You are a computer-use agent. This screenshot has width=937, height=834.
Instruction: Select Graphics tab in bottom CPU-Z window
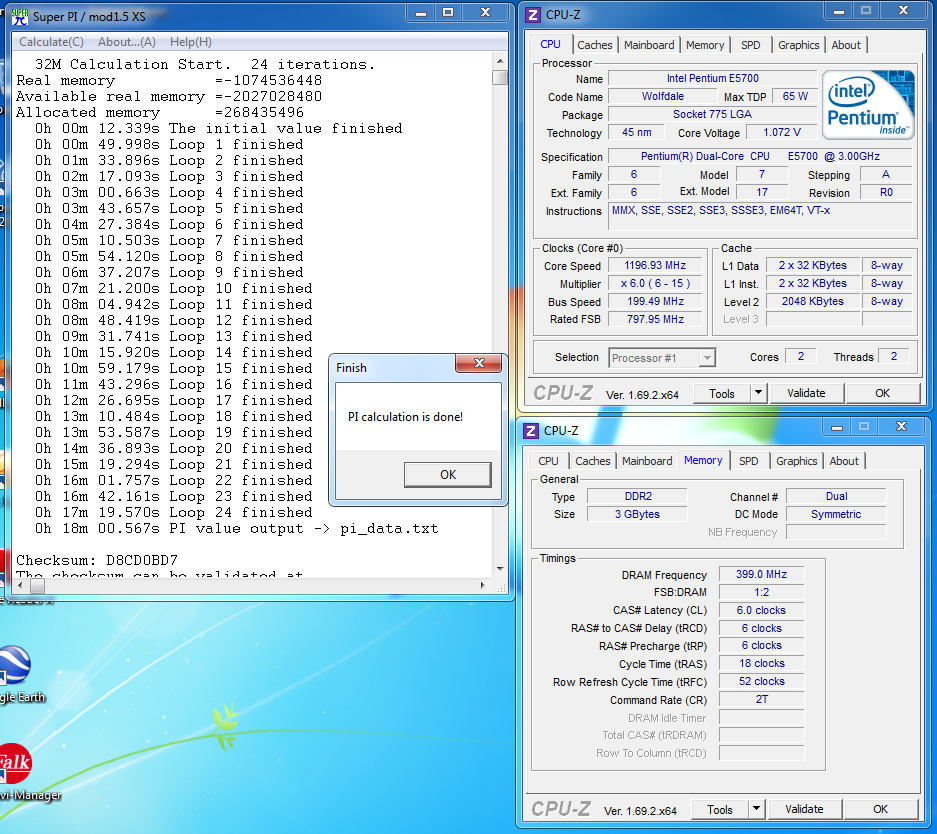pos(797,461)
